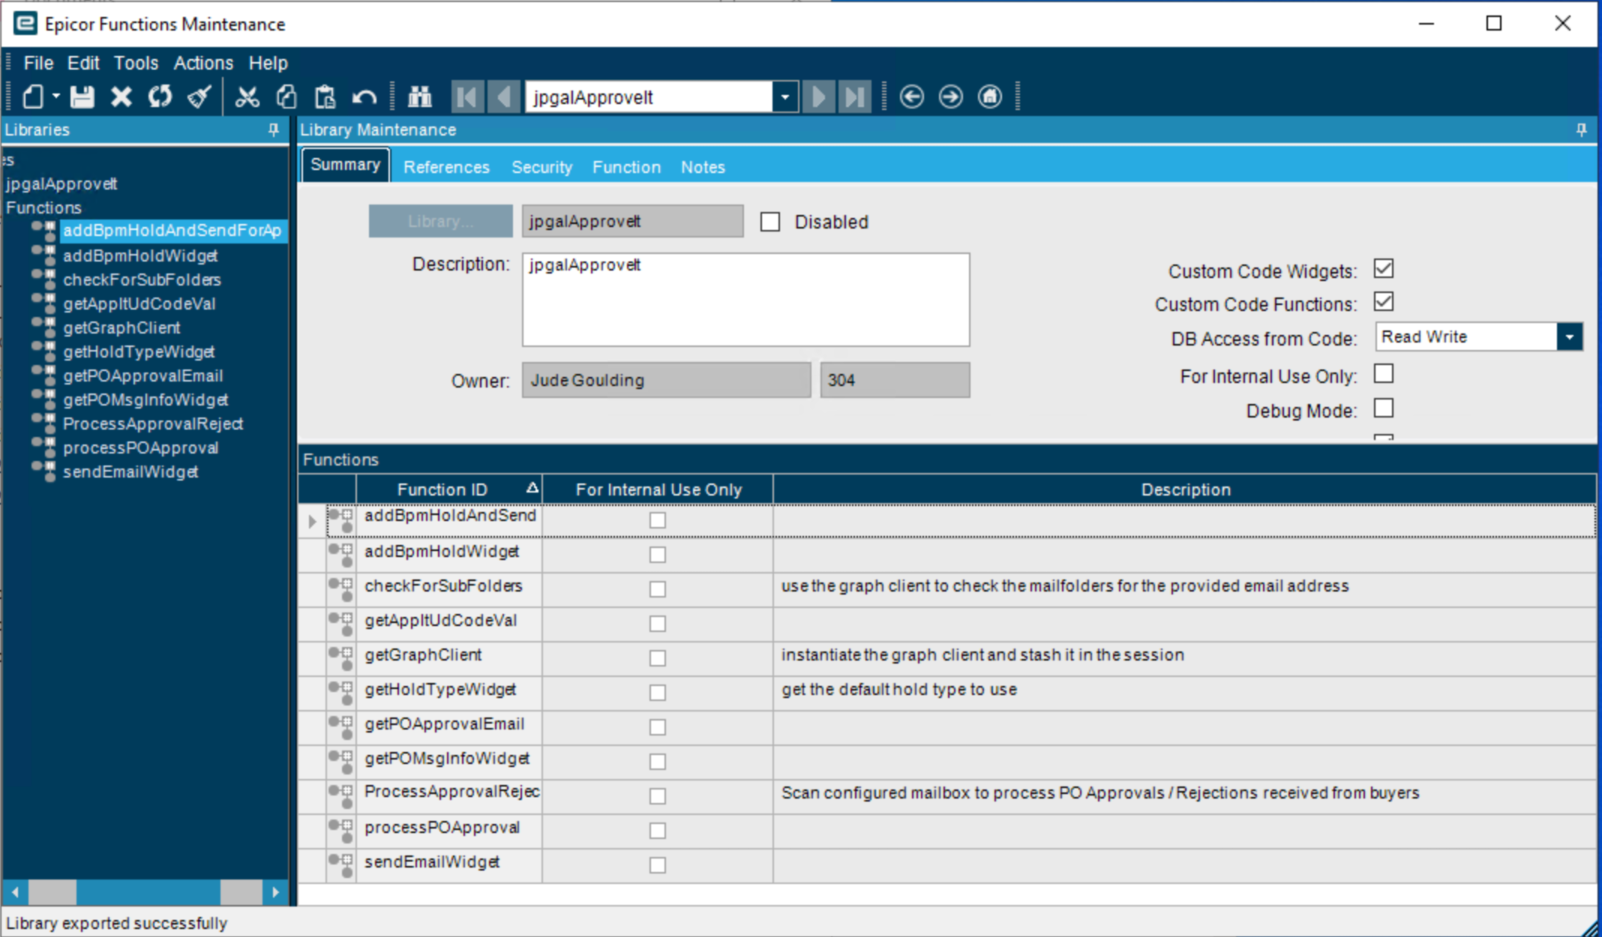Click the New document toolbar icon
The image size is (1602, 937).
(x=34, y=97)
